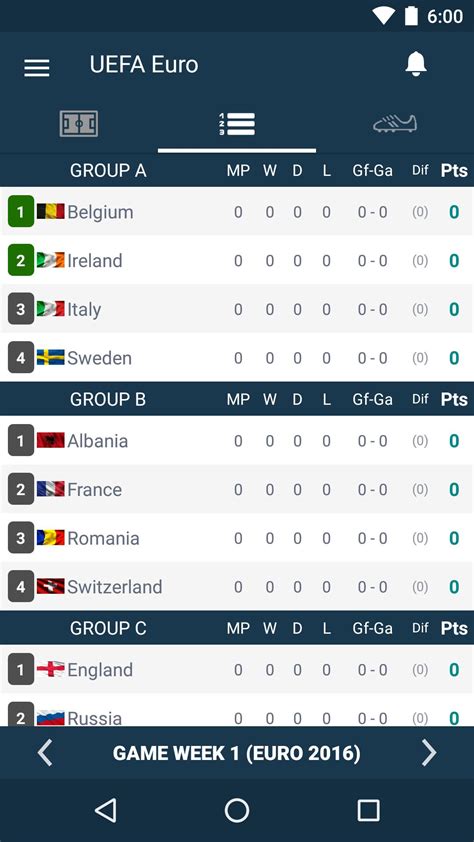Select England in Group C
This screenshot has height=842, width=474.
click(237, 670)
